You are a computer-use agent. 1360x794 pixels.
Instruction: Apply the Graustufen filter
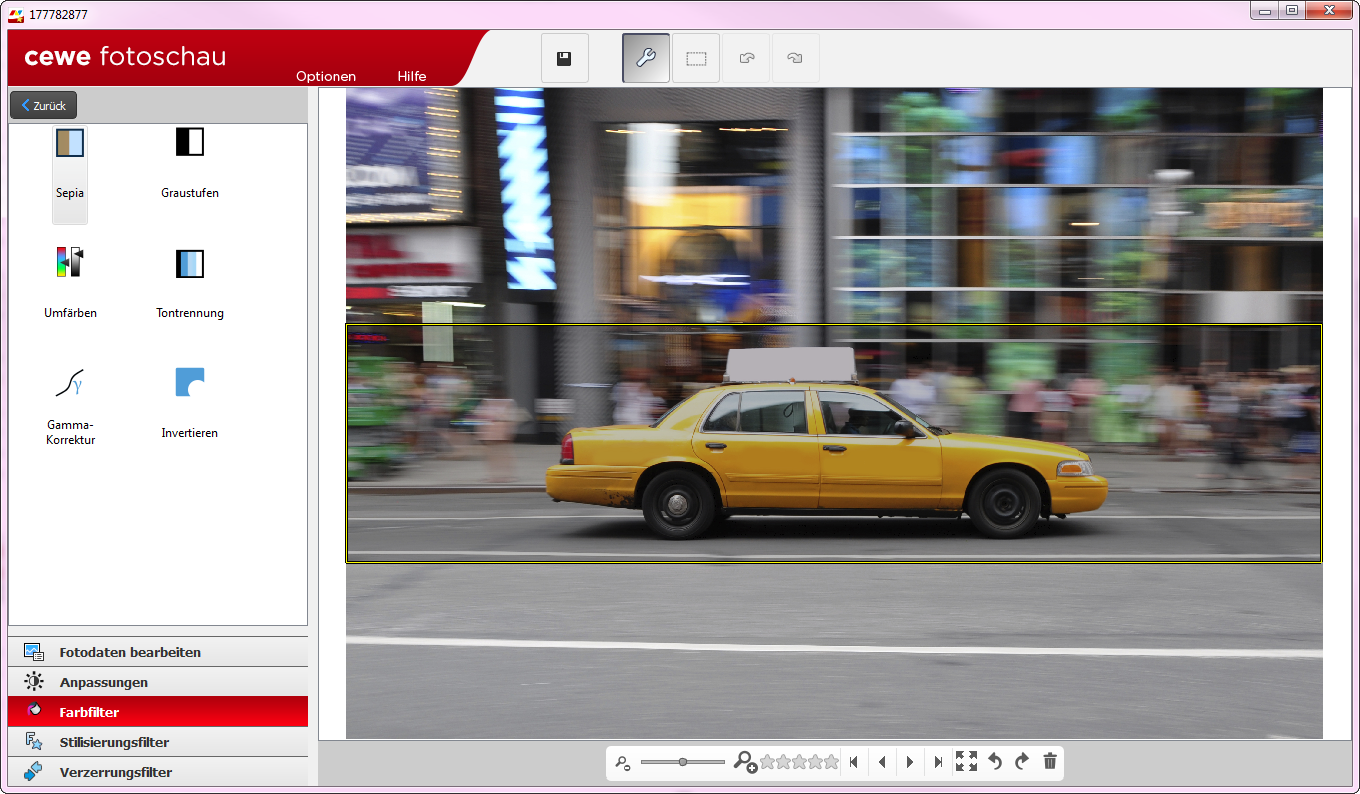[189, 143]
